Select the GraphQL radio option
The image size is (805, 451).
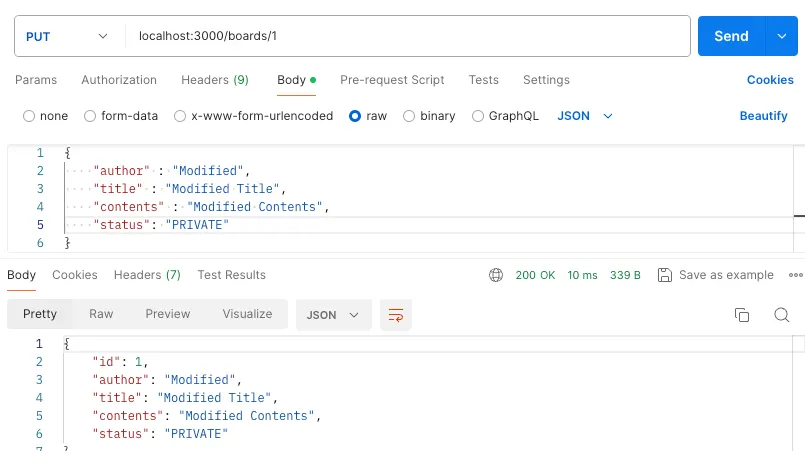(477, 116)
